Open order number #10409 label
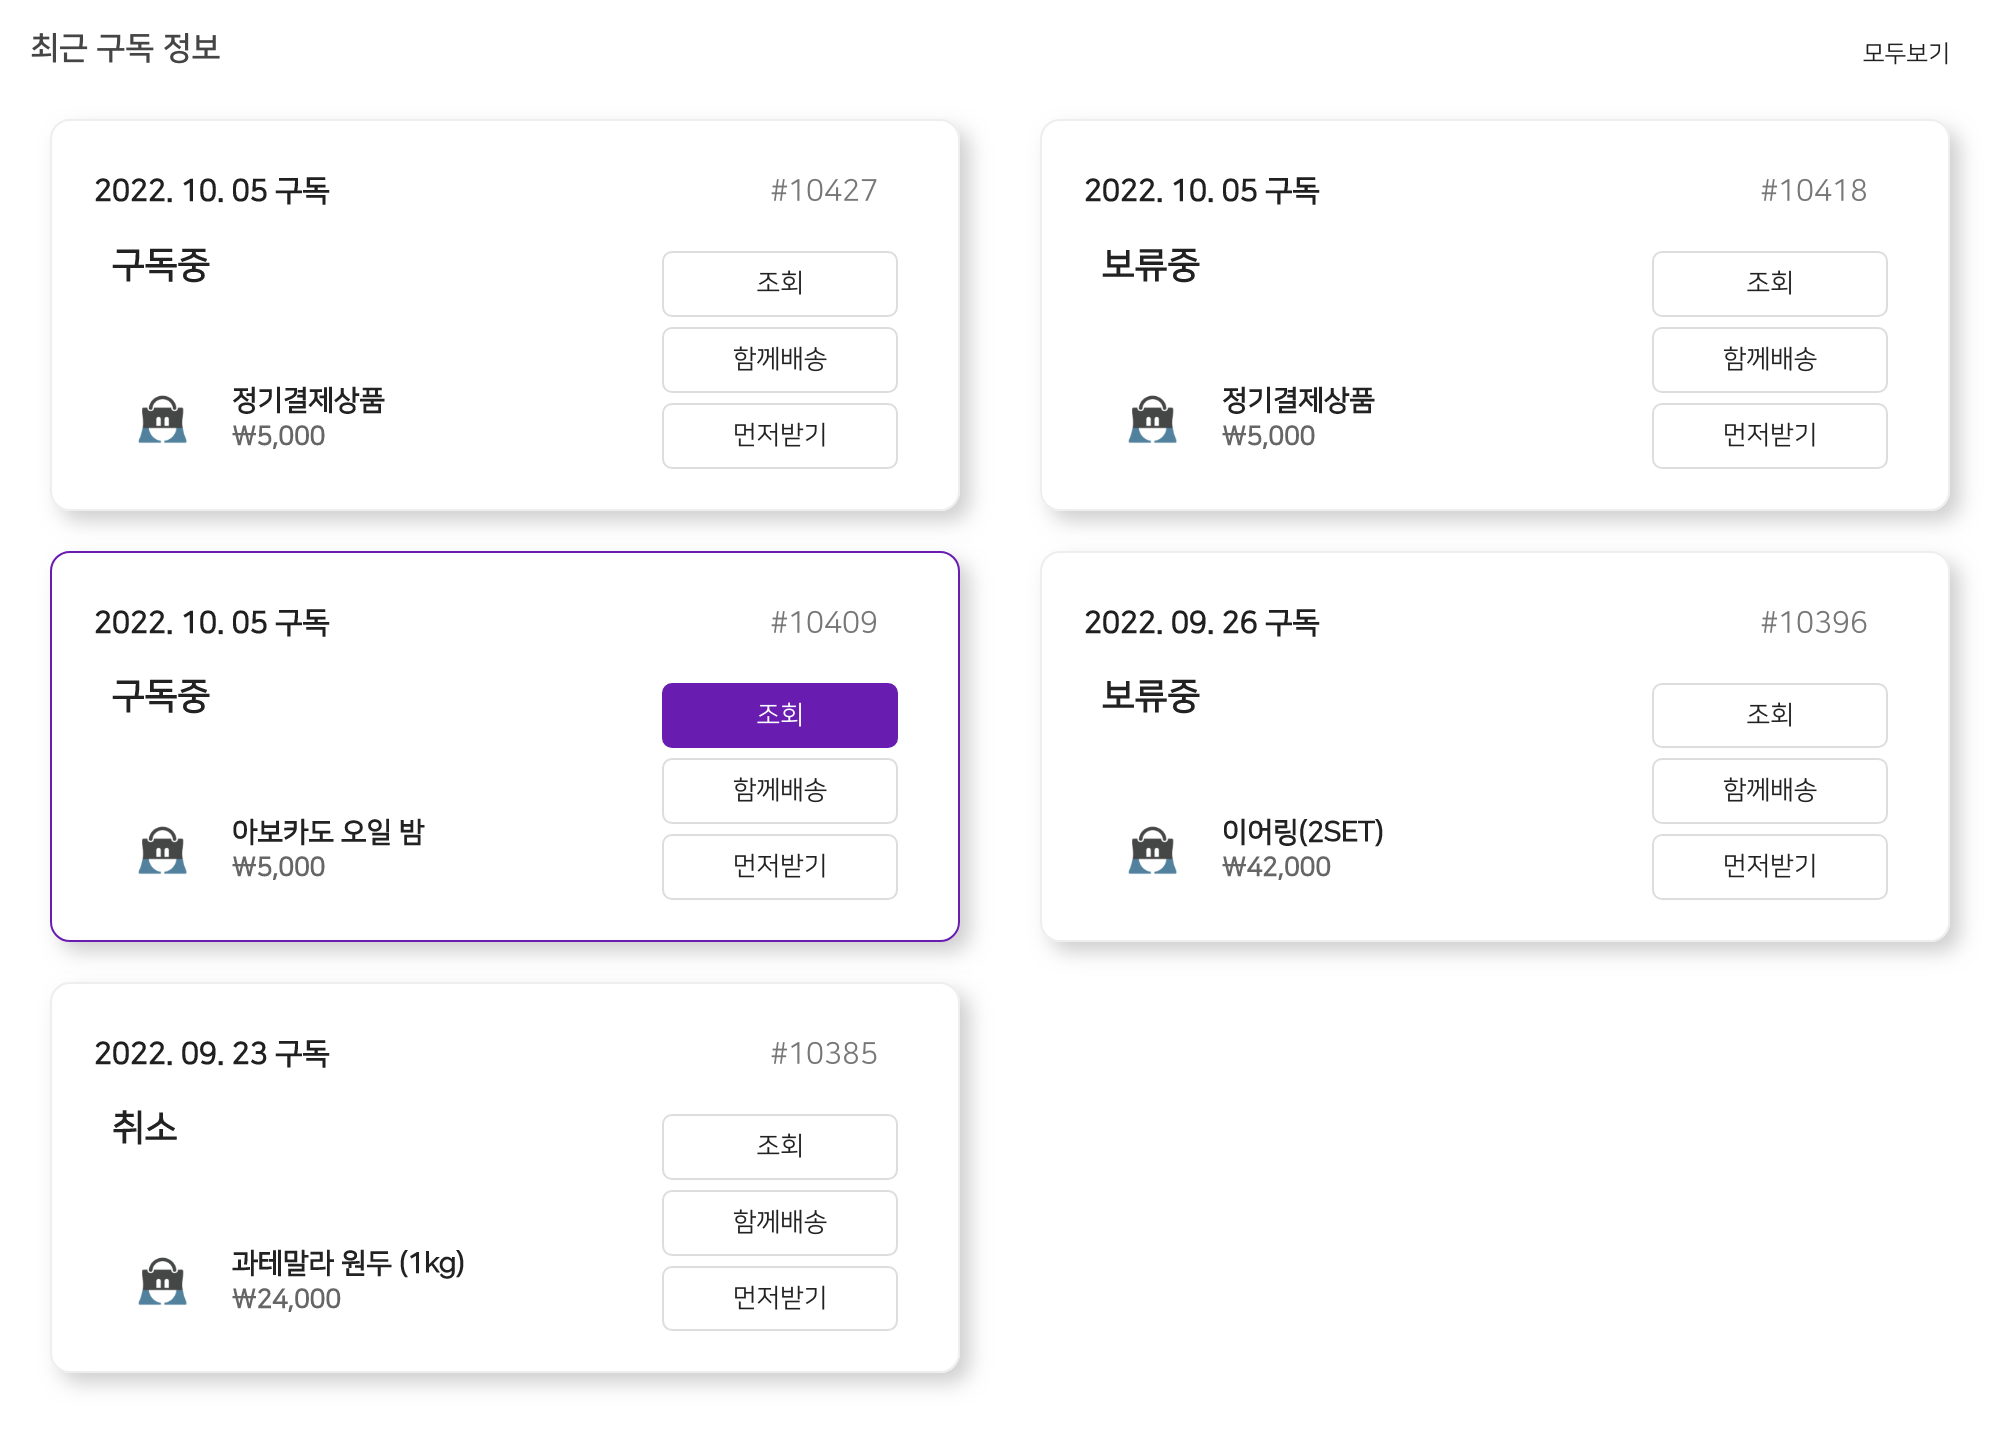The height and width of the screenshot is (1430, 2010). click(x=823, y=622)
